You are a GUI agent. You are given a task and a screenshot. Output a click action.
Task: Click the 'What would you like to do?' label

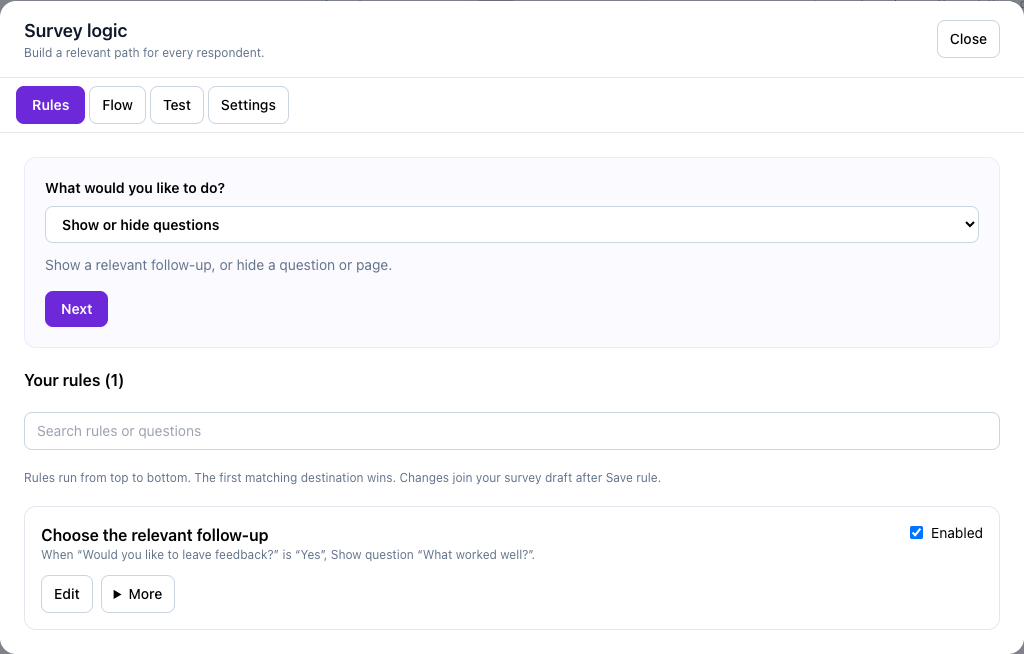(135, 188)
